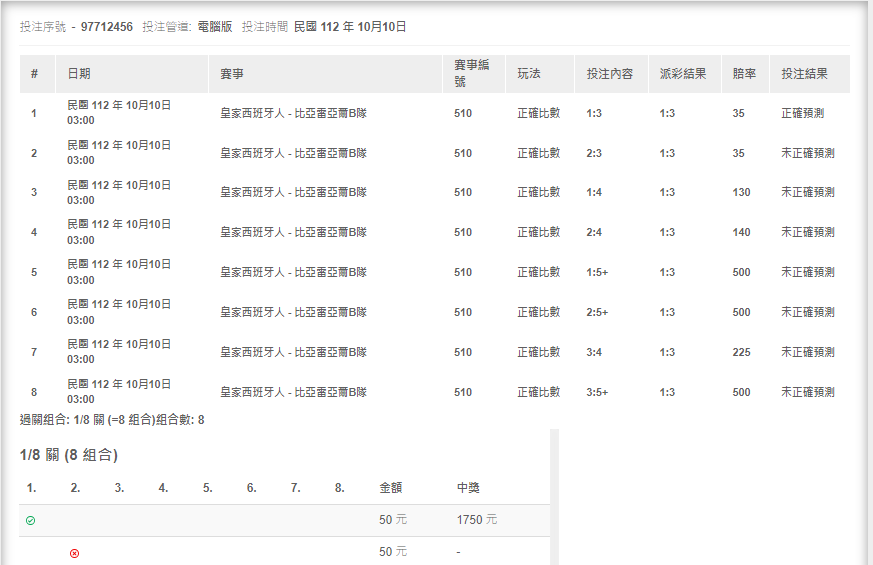Click the 50 元 amount in losing row
873x565 pixels.
pos(393,552)
